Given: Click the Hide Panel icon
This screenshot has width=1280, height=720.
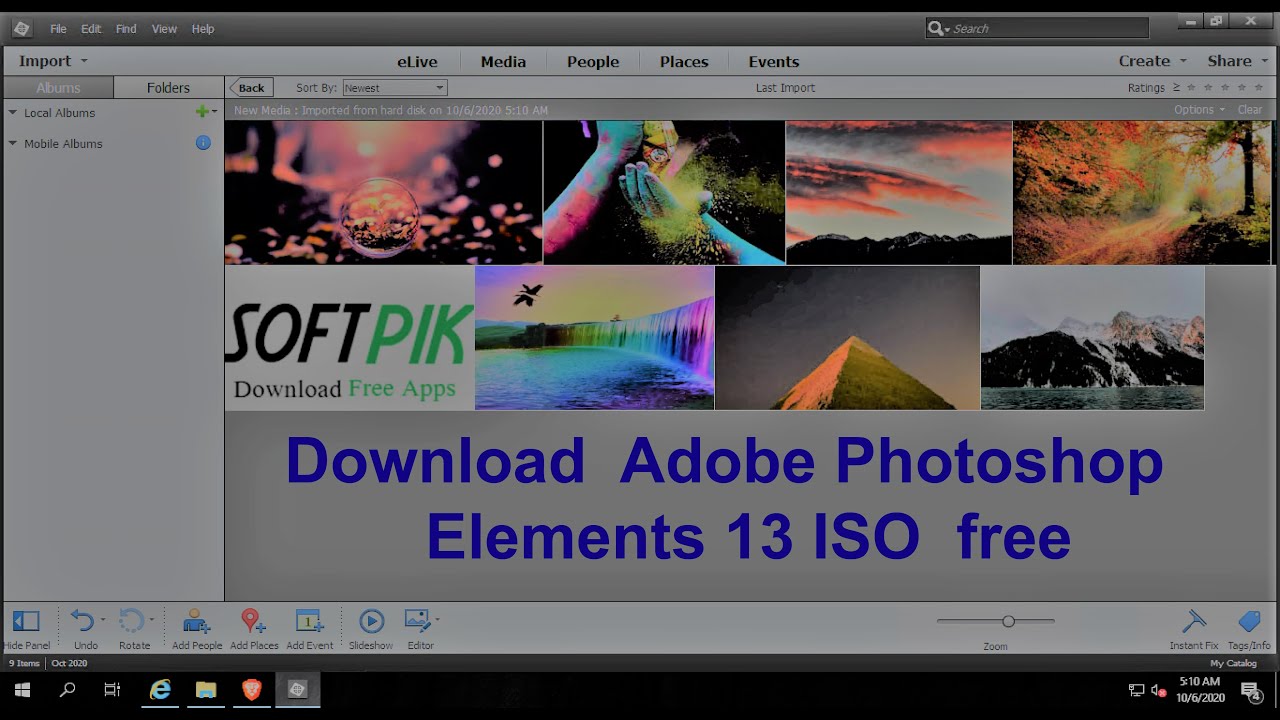Looking at the screenshot, I should [x=26, y=621].
